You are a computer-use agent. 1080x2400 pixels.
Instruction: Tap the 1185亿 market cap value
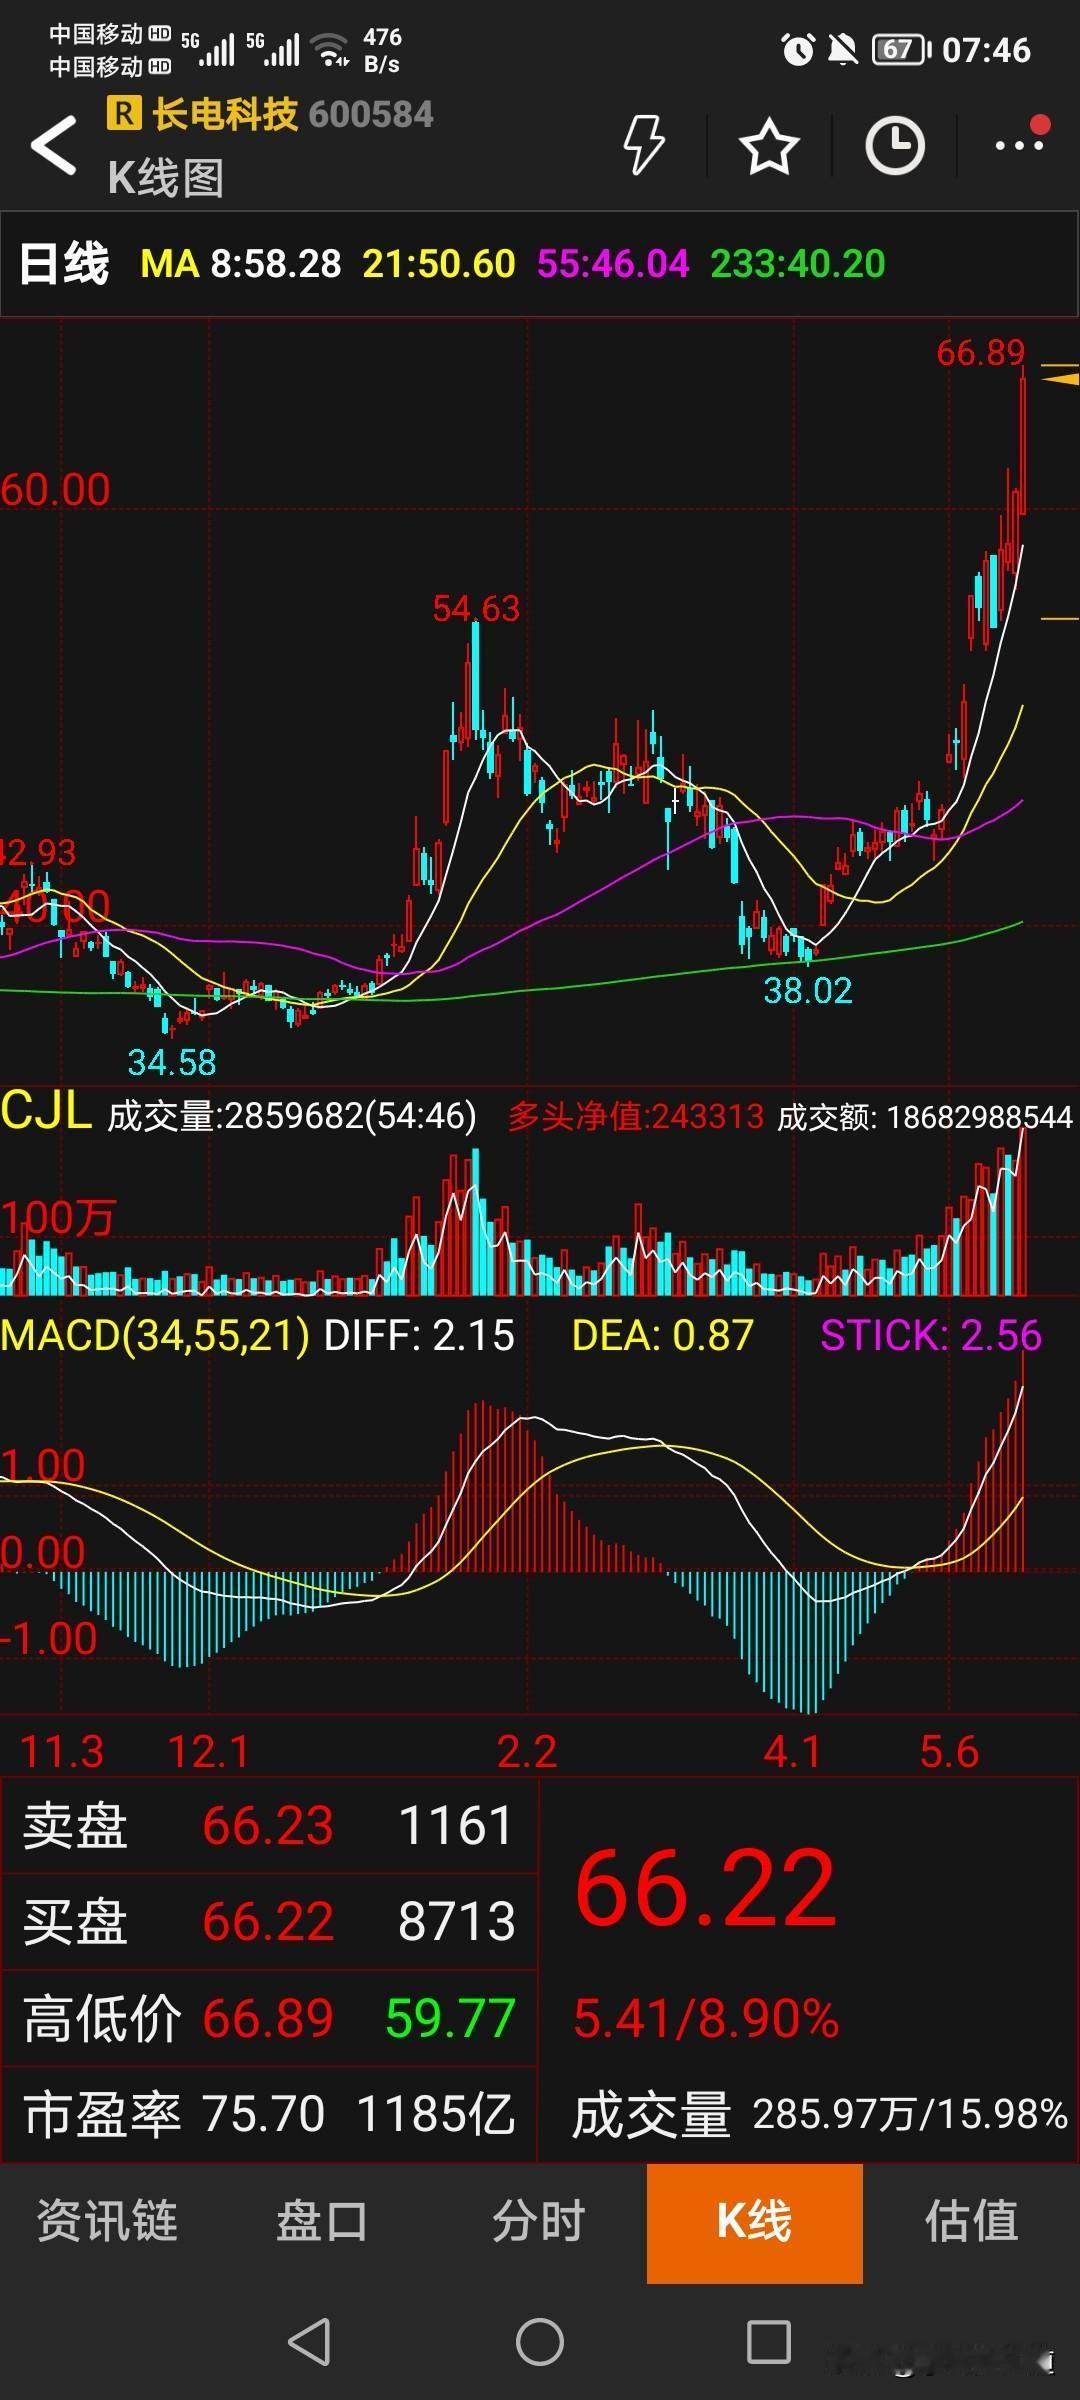tap(436, 2114)
